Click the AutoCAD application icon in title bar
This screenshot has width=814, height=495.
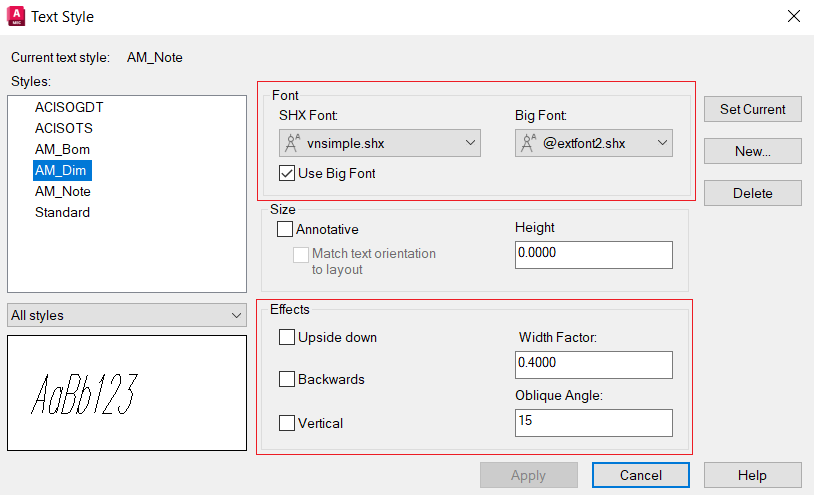click(17, 16)
